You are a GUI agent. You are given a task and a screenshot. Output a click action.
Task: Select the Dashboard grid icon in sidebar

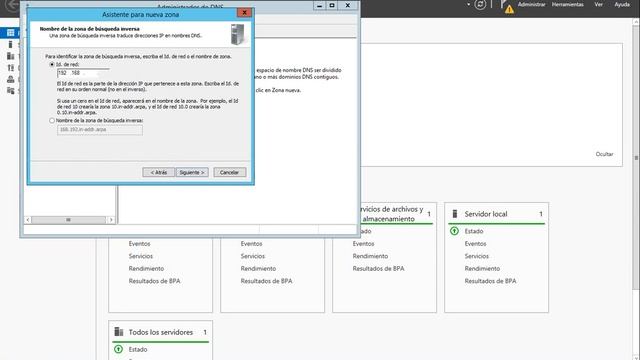[11, 33]
